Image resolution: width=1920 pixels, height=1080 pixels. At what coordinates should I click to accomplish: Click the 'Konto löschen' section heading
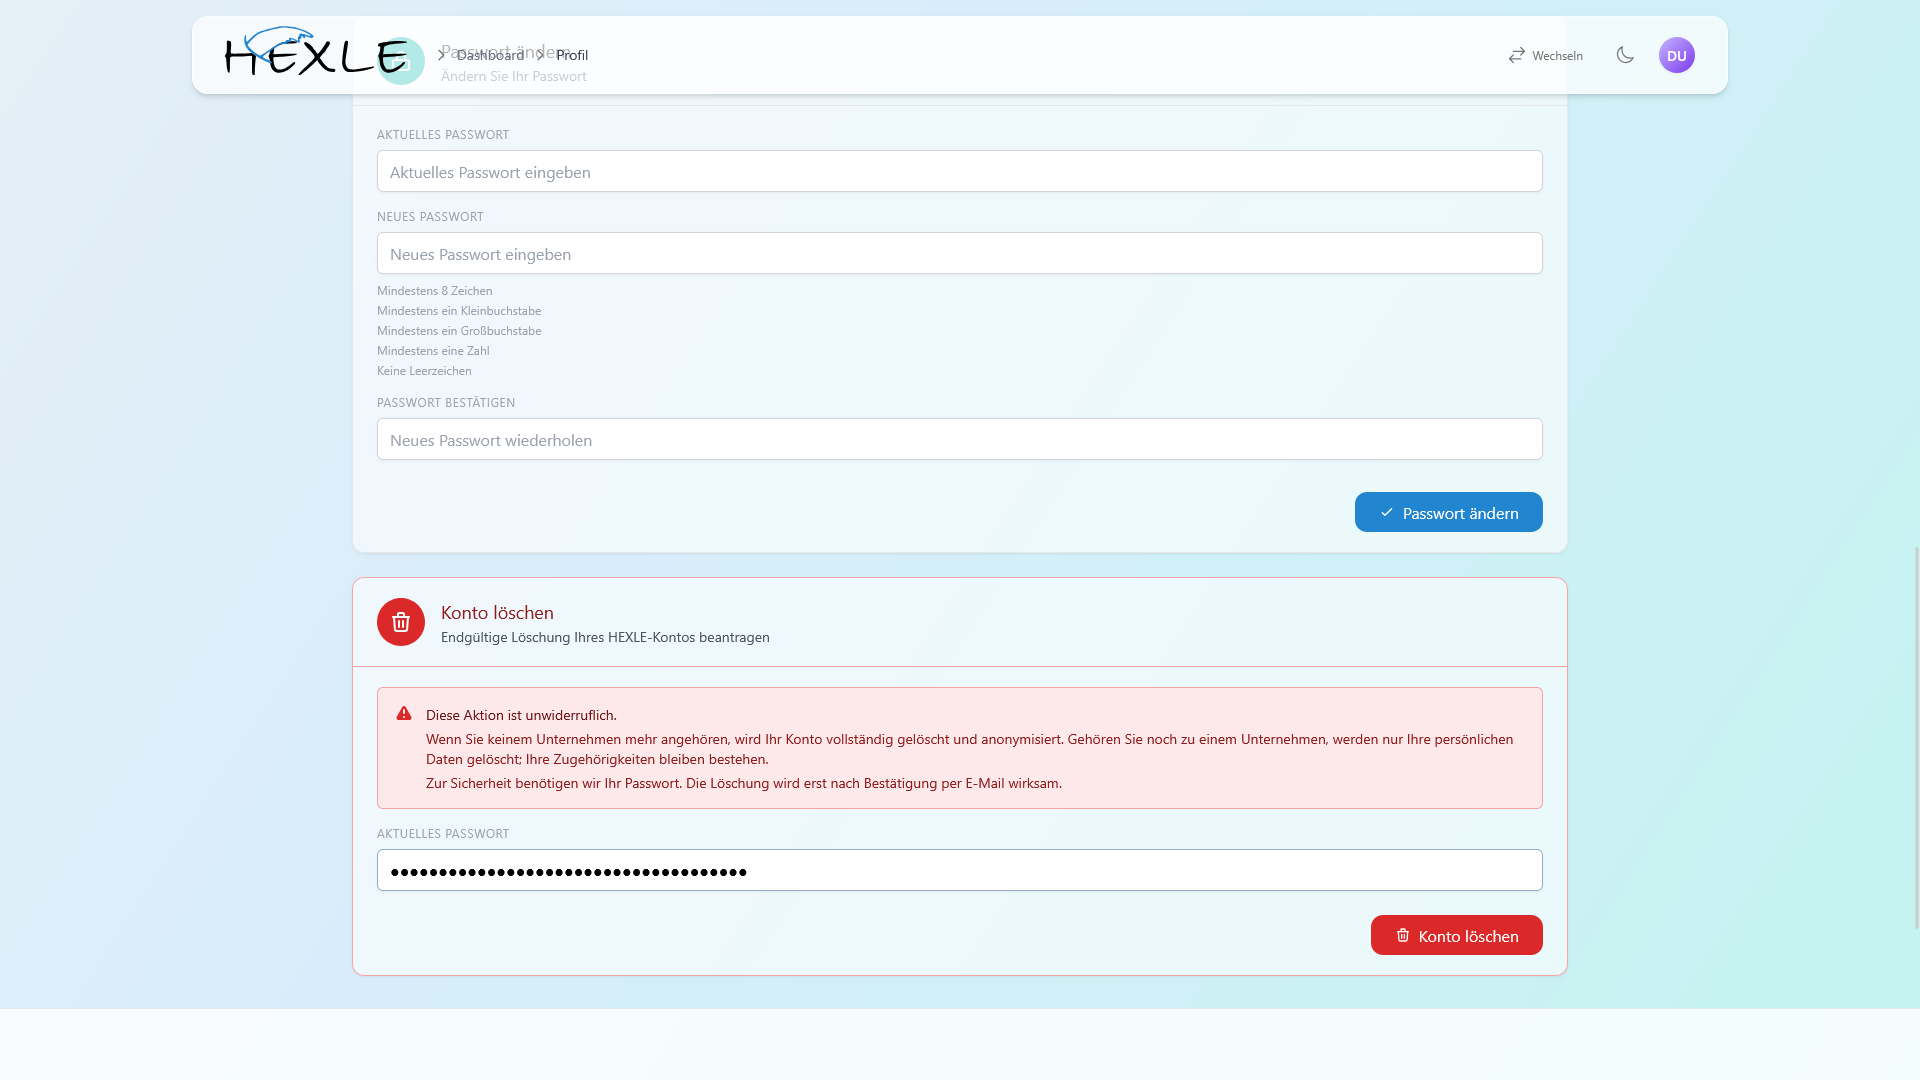tap(497, 612)
